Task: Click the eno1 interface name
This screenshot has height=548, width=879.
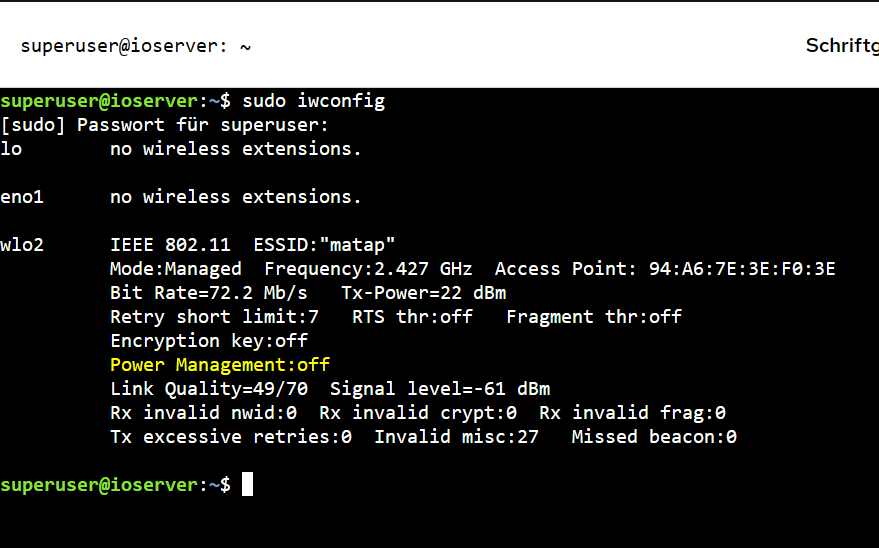Action: click(22, 197)
